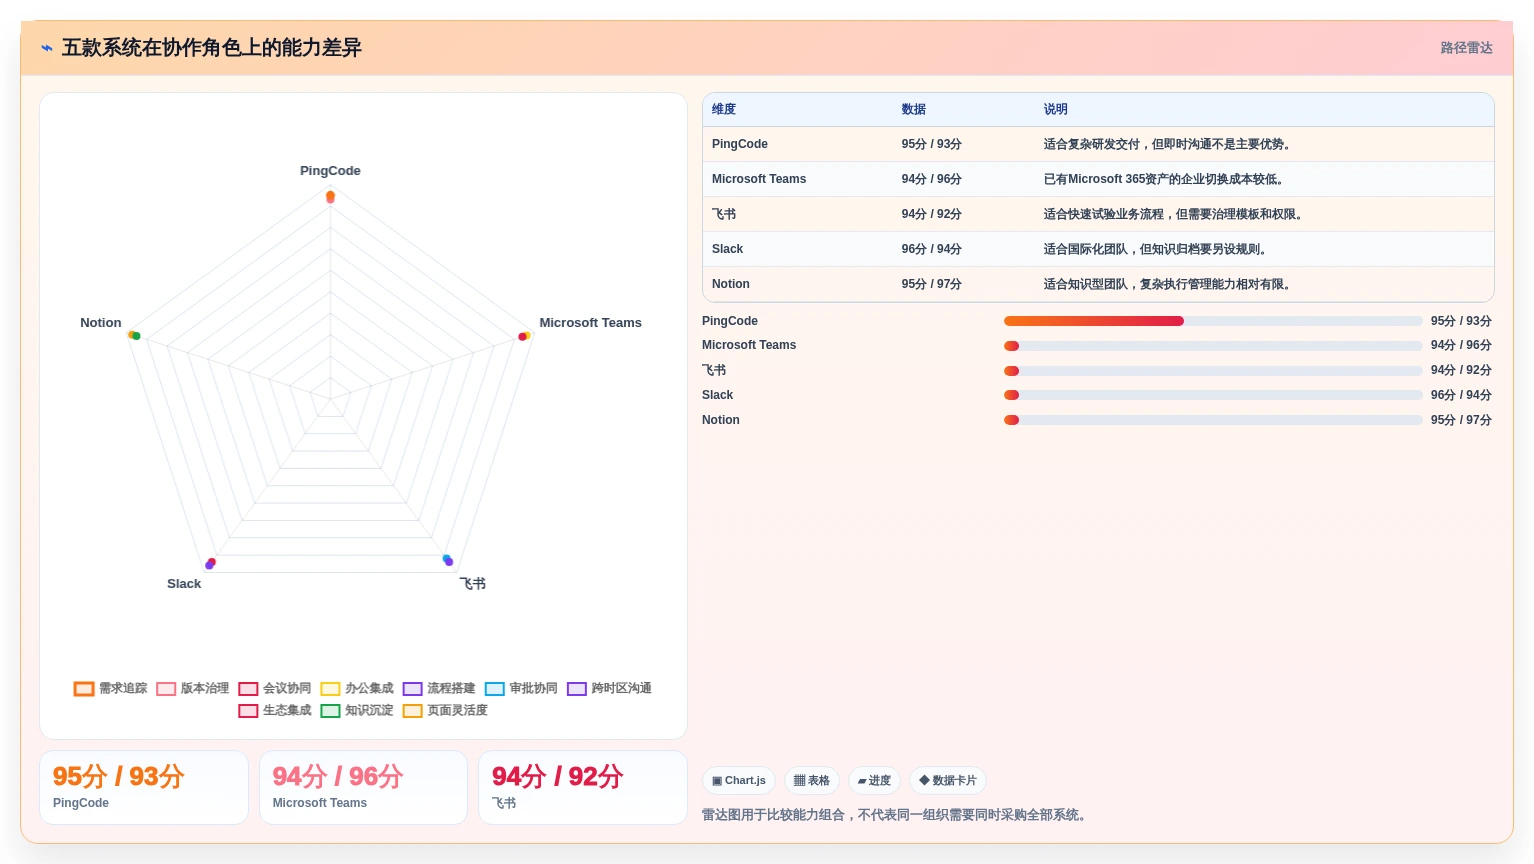
Task: Click the 表格 tag button
Action: 812,781
